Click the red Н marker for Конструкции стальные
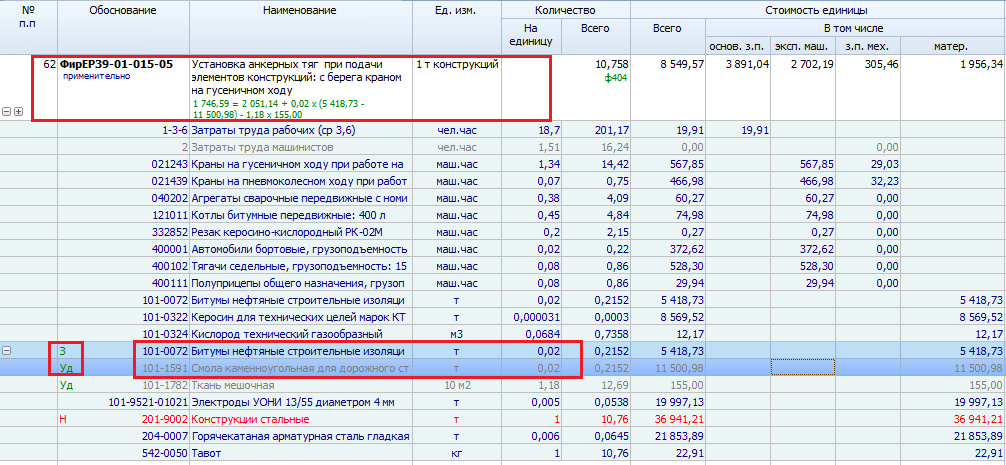This screenshot has width=1006, height=465. point(63,419)
